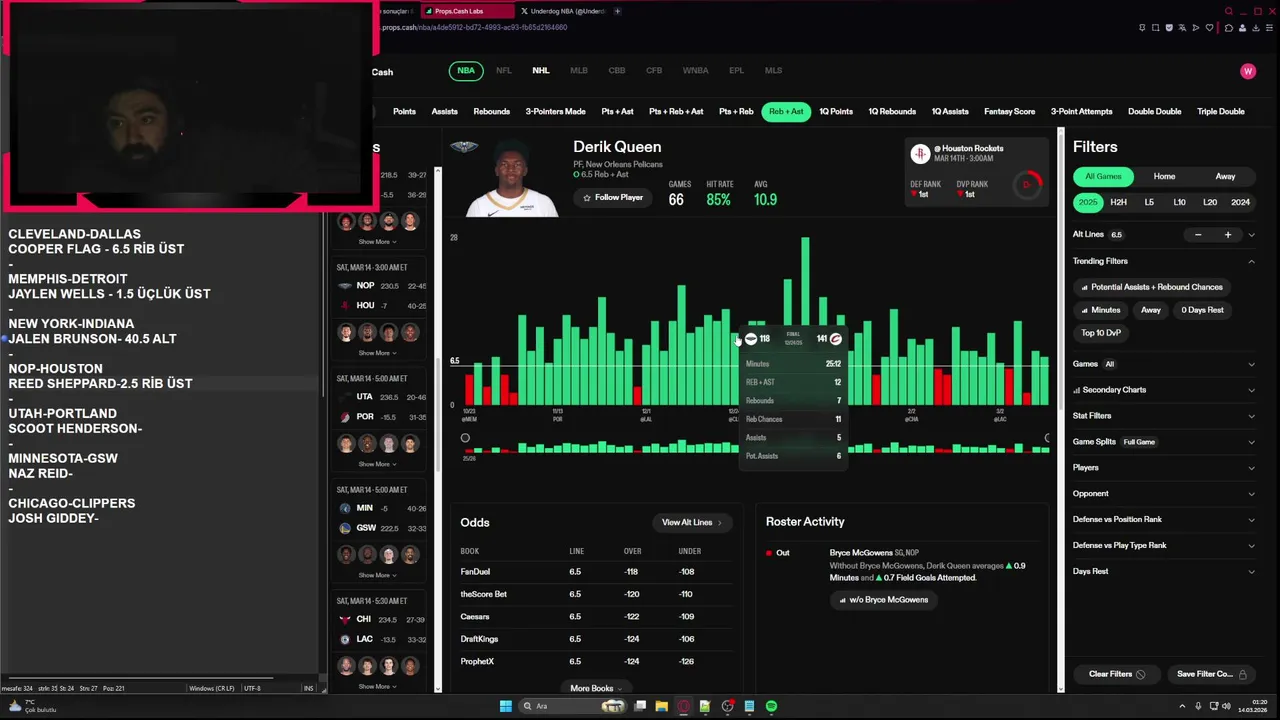Viewport: 1280px width, 720px height.
Task: Click the Task View taskbar icon
Action: [640, 706]
